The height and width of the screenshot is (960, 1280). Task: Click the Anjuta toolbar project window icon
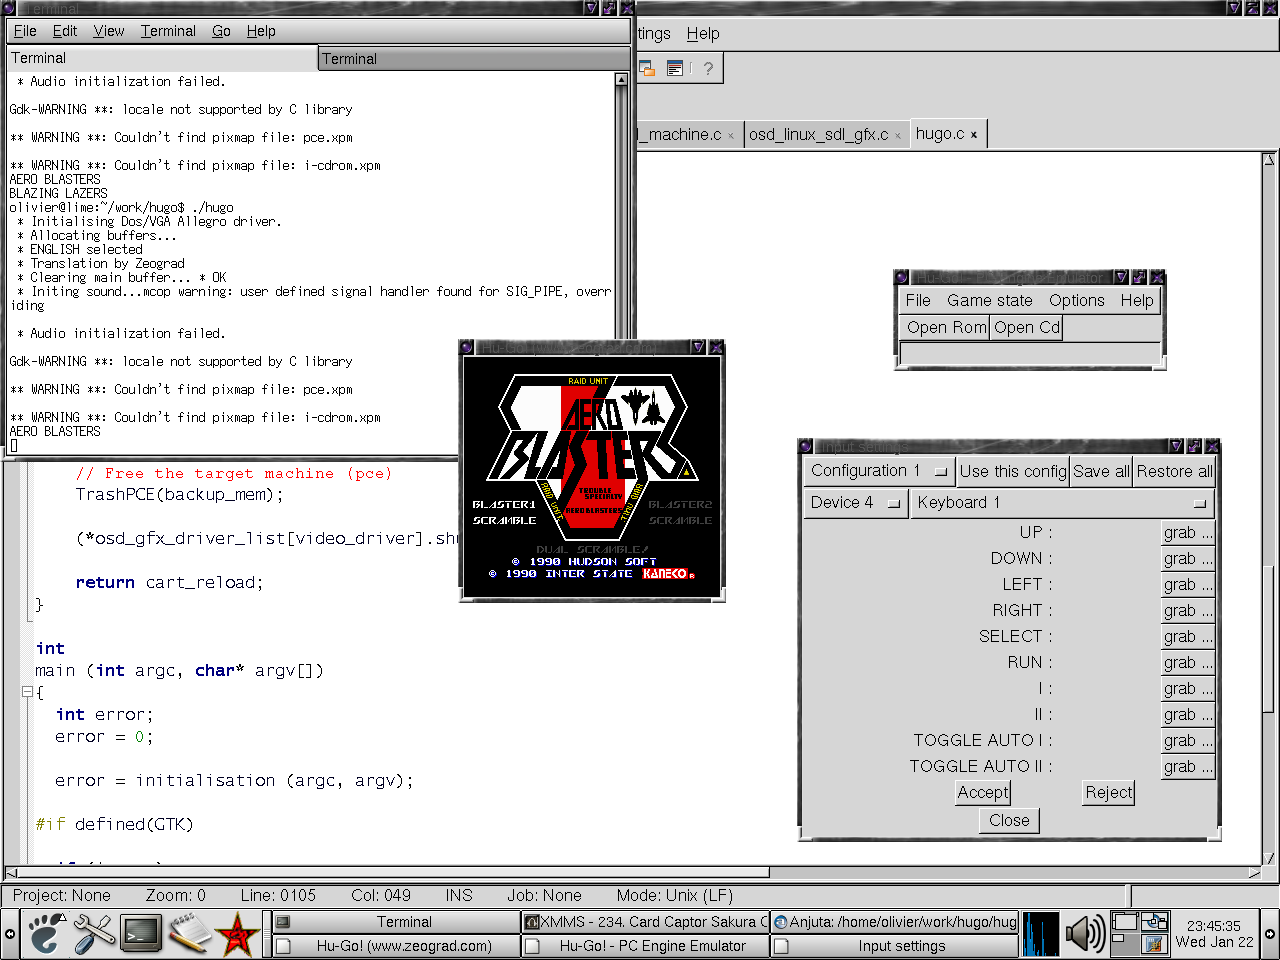(x=647, y=68)
